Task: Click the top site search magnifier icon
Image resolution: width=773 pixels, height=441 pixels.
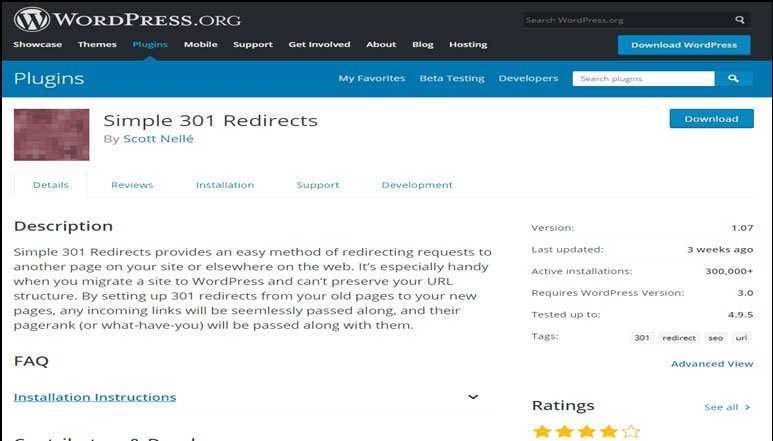Action: click(x=739, y=20)
